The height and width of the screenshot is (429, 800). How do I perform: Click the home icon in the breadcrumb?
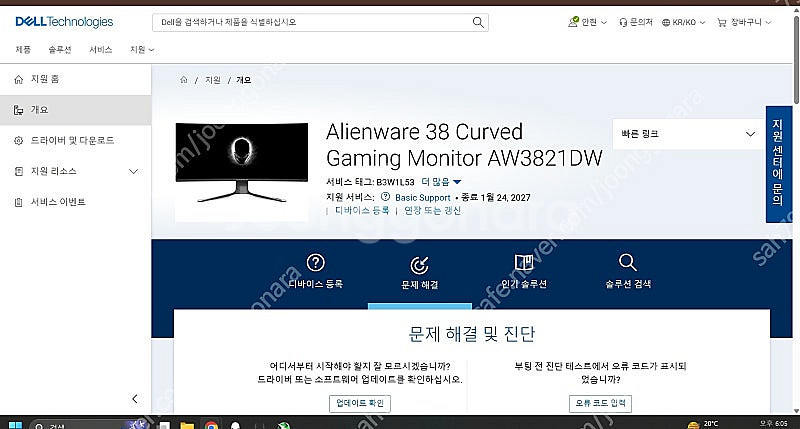pyautogui.click(x=184, y=80)
